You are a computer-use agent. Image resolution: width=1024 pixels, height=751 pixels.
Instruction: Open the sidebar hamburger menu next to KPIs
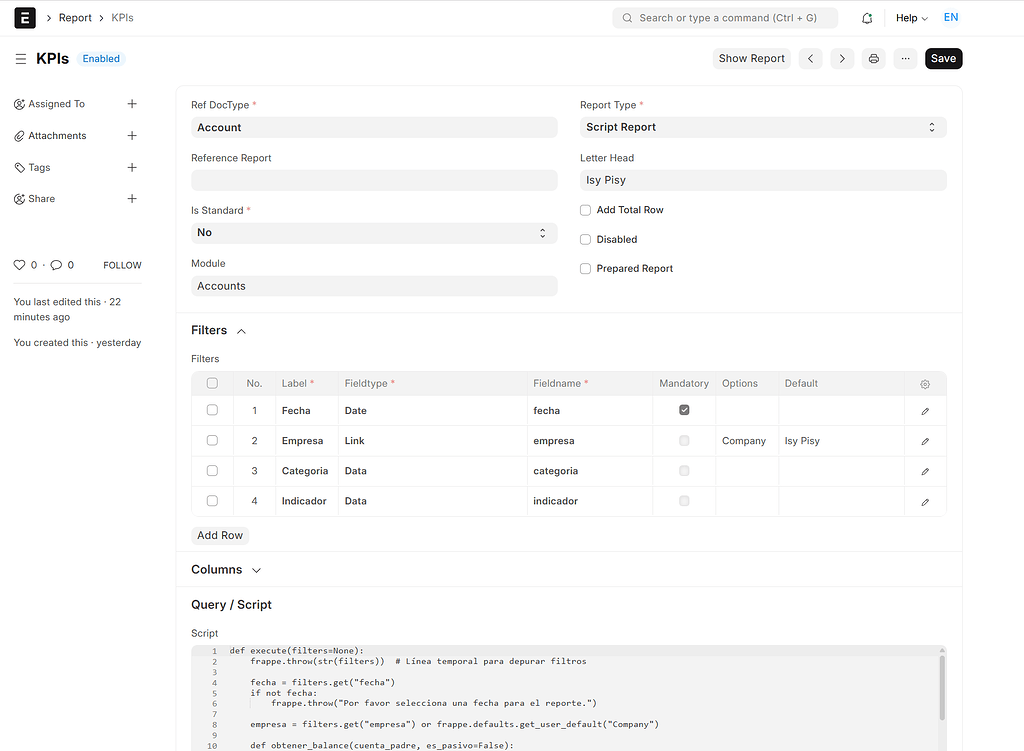click(20, 58)
